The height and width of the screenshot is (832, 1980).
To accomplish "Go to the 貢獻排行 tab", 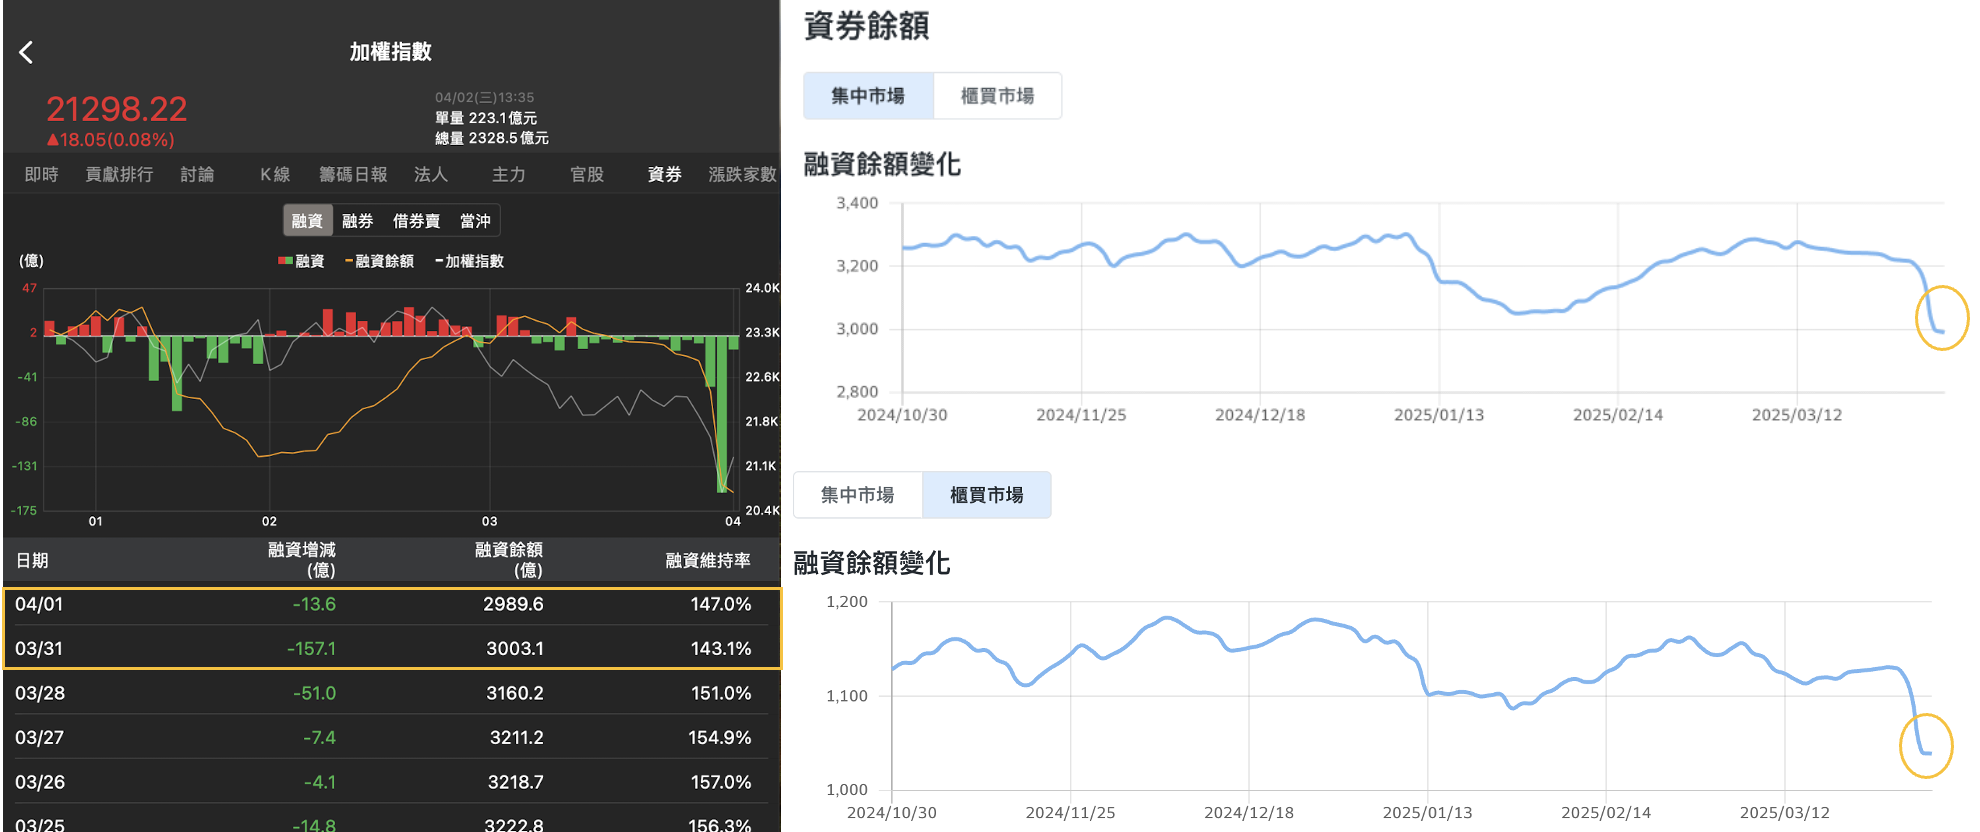I will coord(119,175).
